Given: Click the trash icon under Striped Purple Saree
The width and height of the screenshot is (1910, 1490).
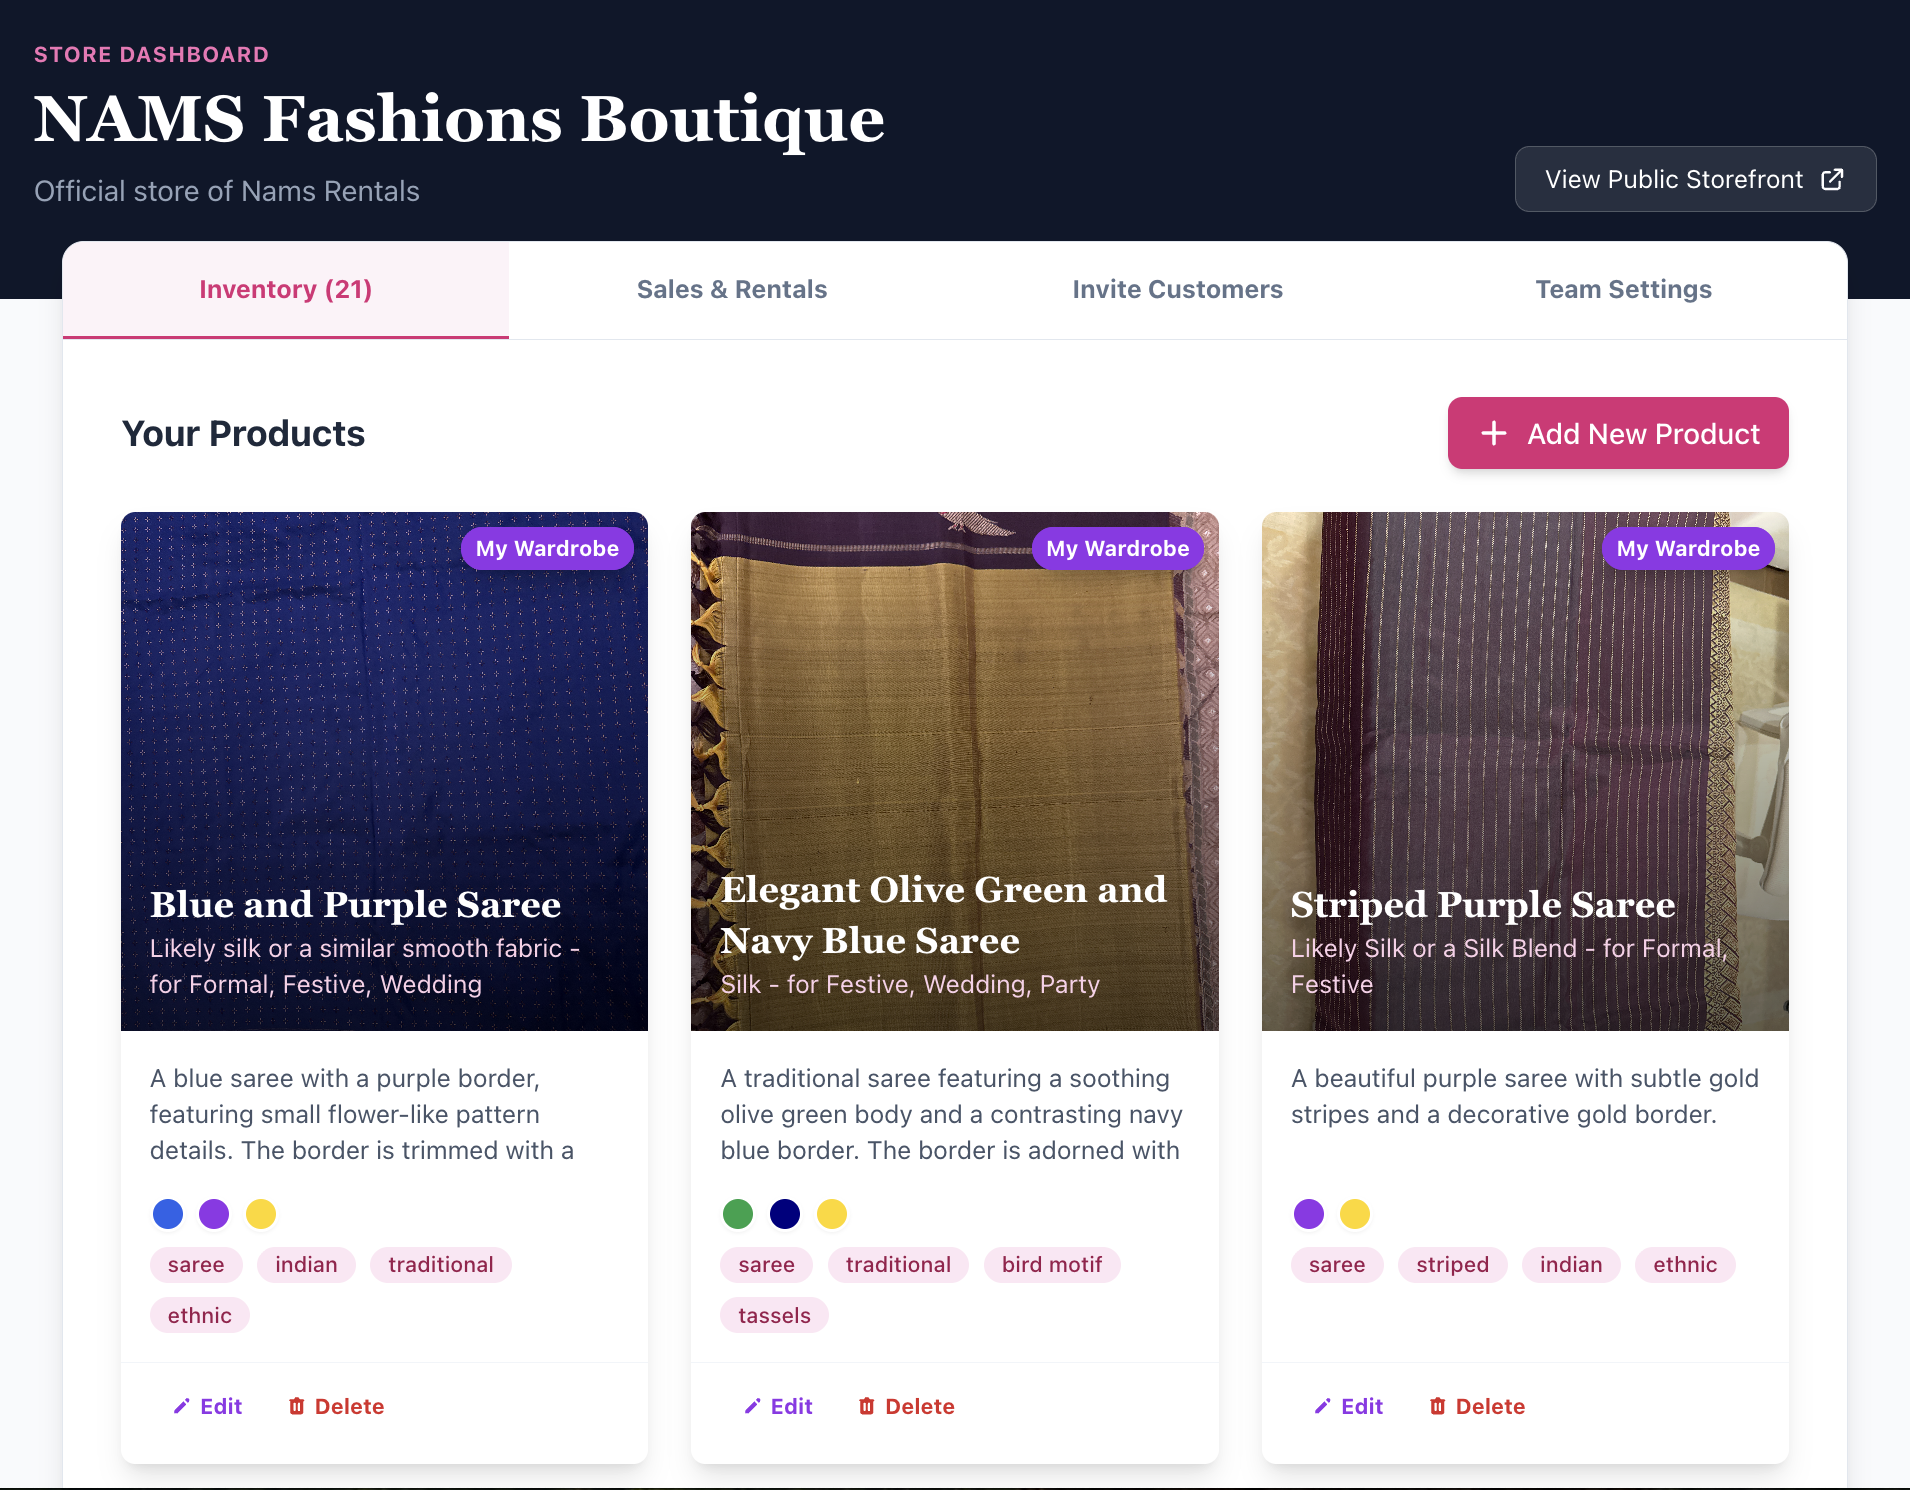Looking at the screenshot, I should [x=1438, y=1406].
